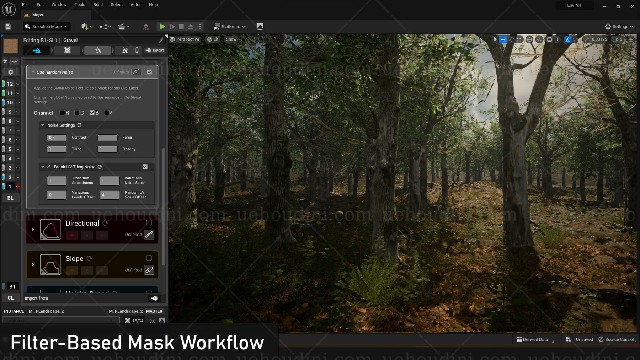Toggle the R channel checkbox
Viewport: 640px width, 360px height.
click(x=62, y=113)
